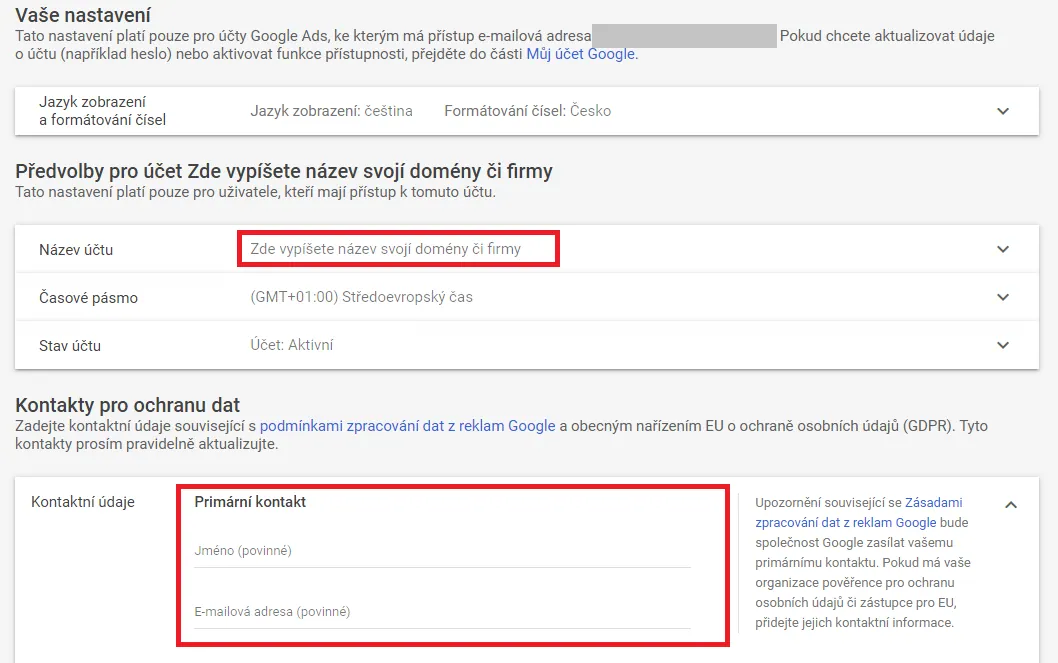Click the Jazyk zobrazení: čeština value
1058x663 pixels.
click(331, 111)
